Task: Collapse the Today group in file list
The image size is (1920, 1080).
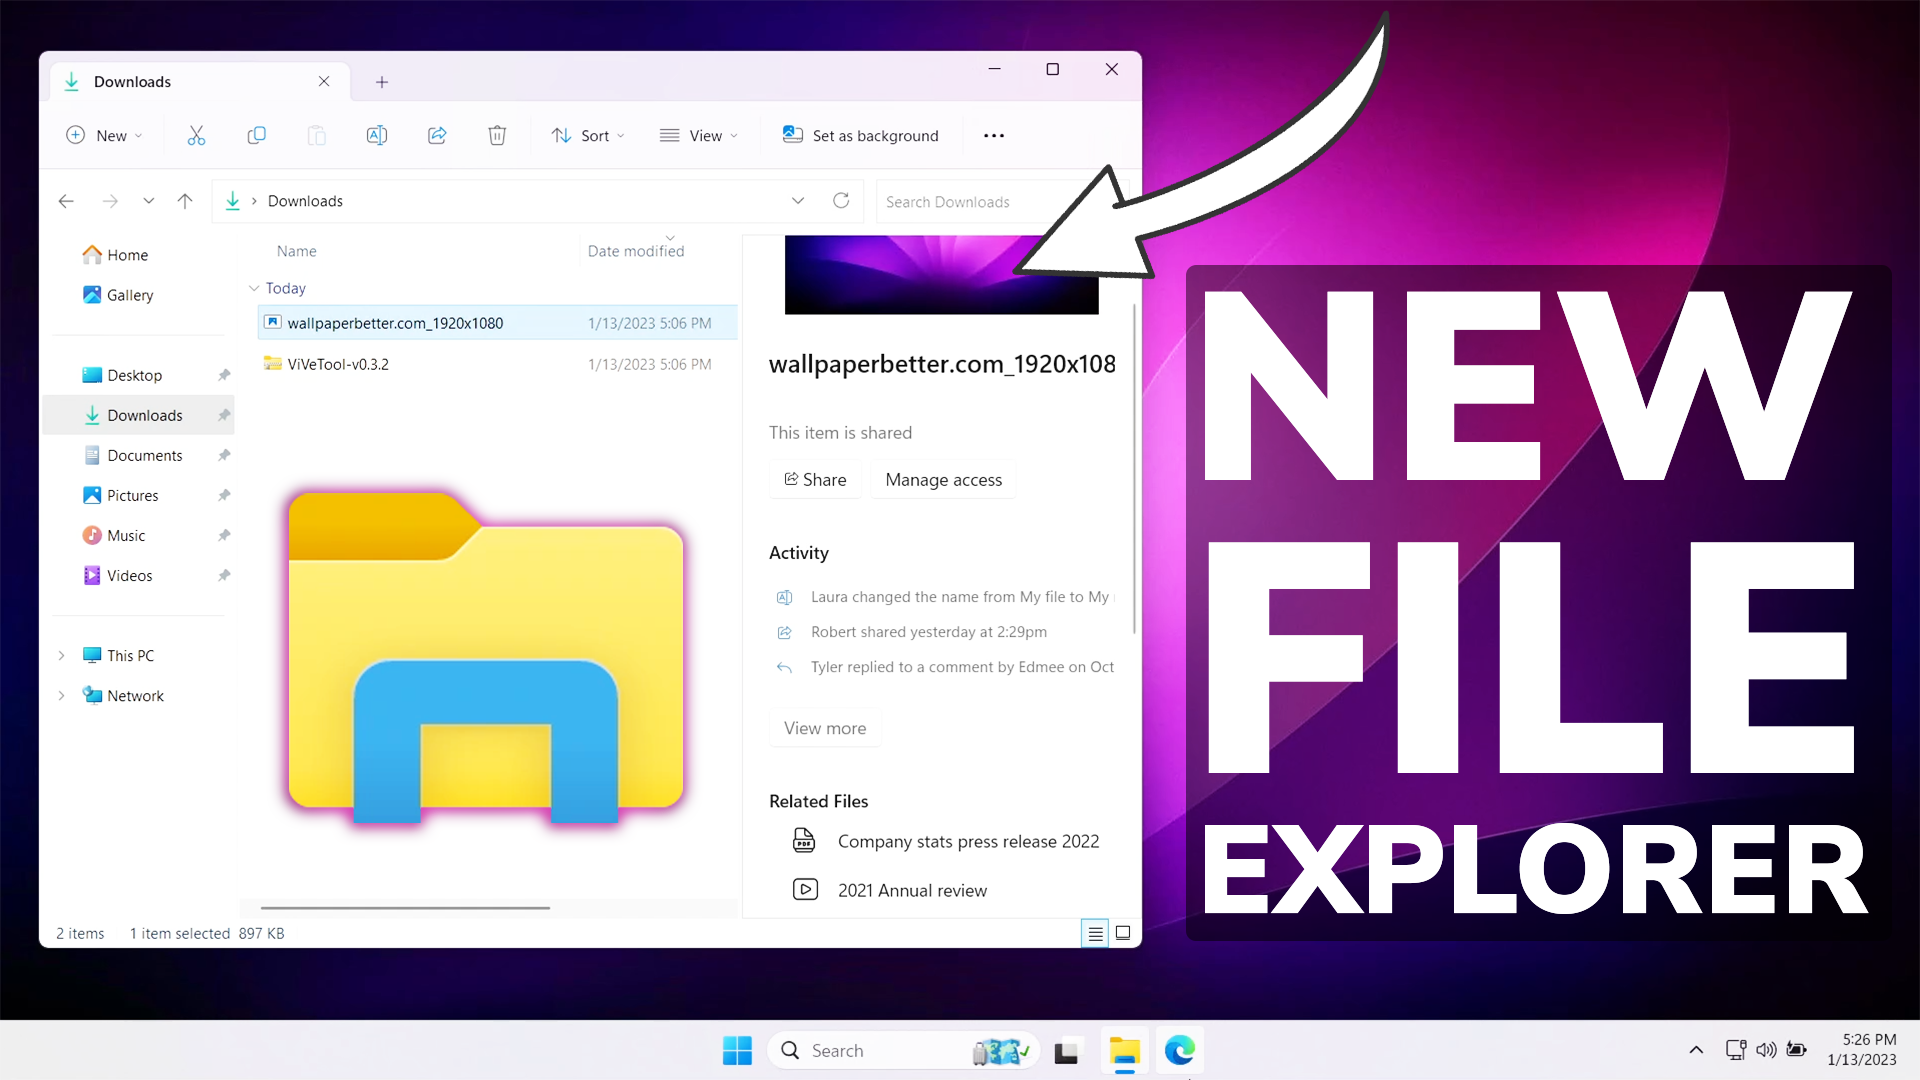Action: pyautogui.click(x=256, y=288)
